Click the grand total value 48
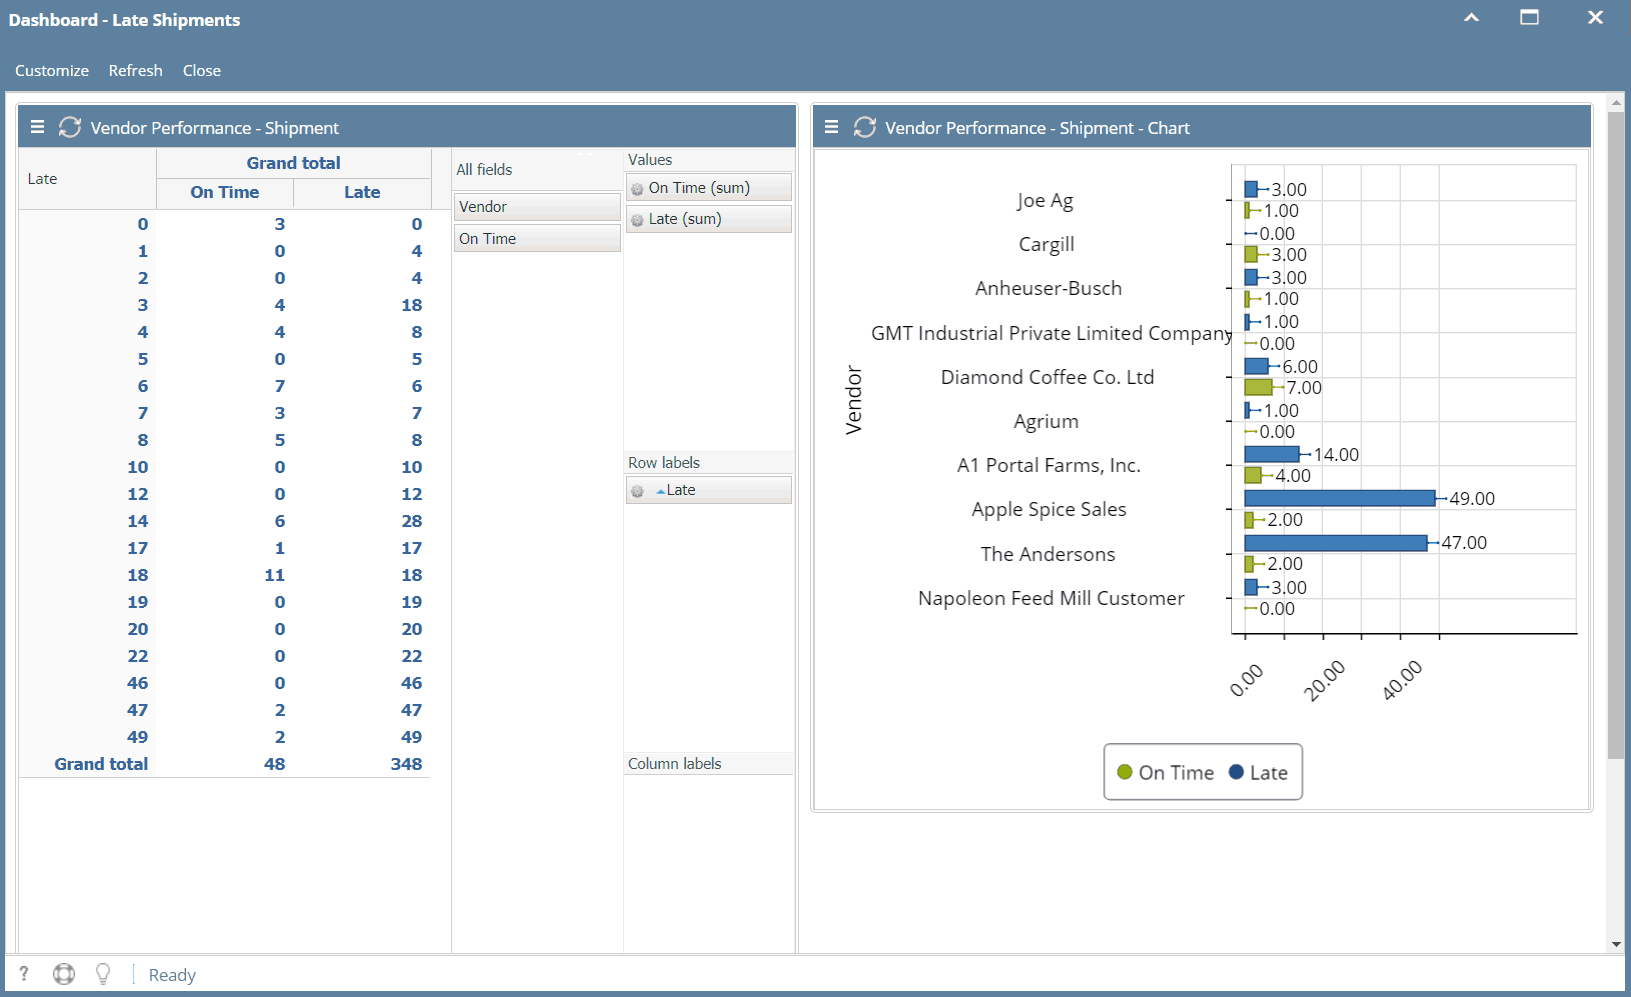Screen dimensions: 1631x997 pos(275,764)
